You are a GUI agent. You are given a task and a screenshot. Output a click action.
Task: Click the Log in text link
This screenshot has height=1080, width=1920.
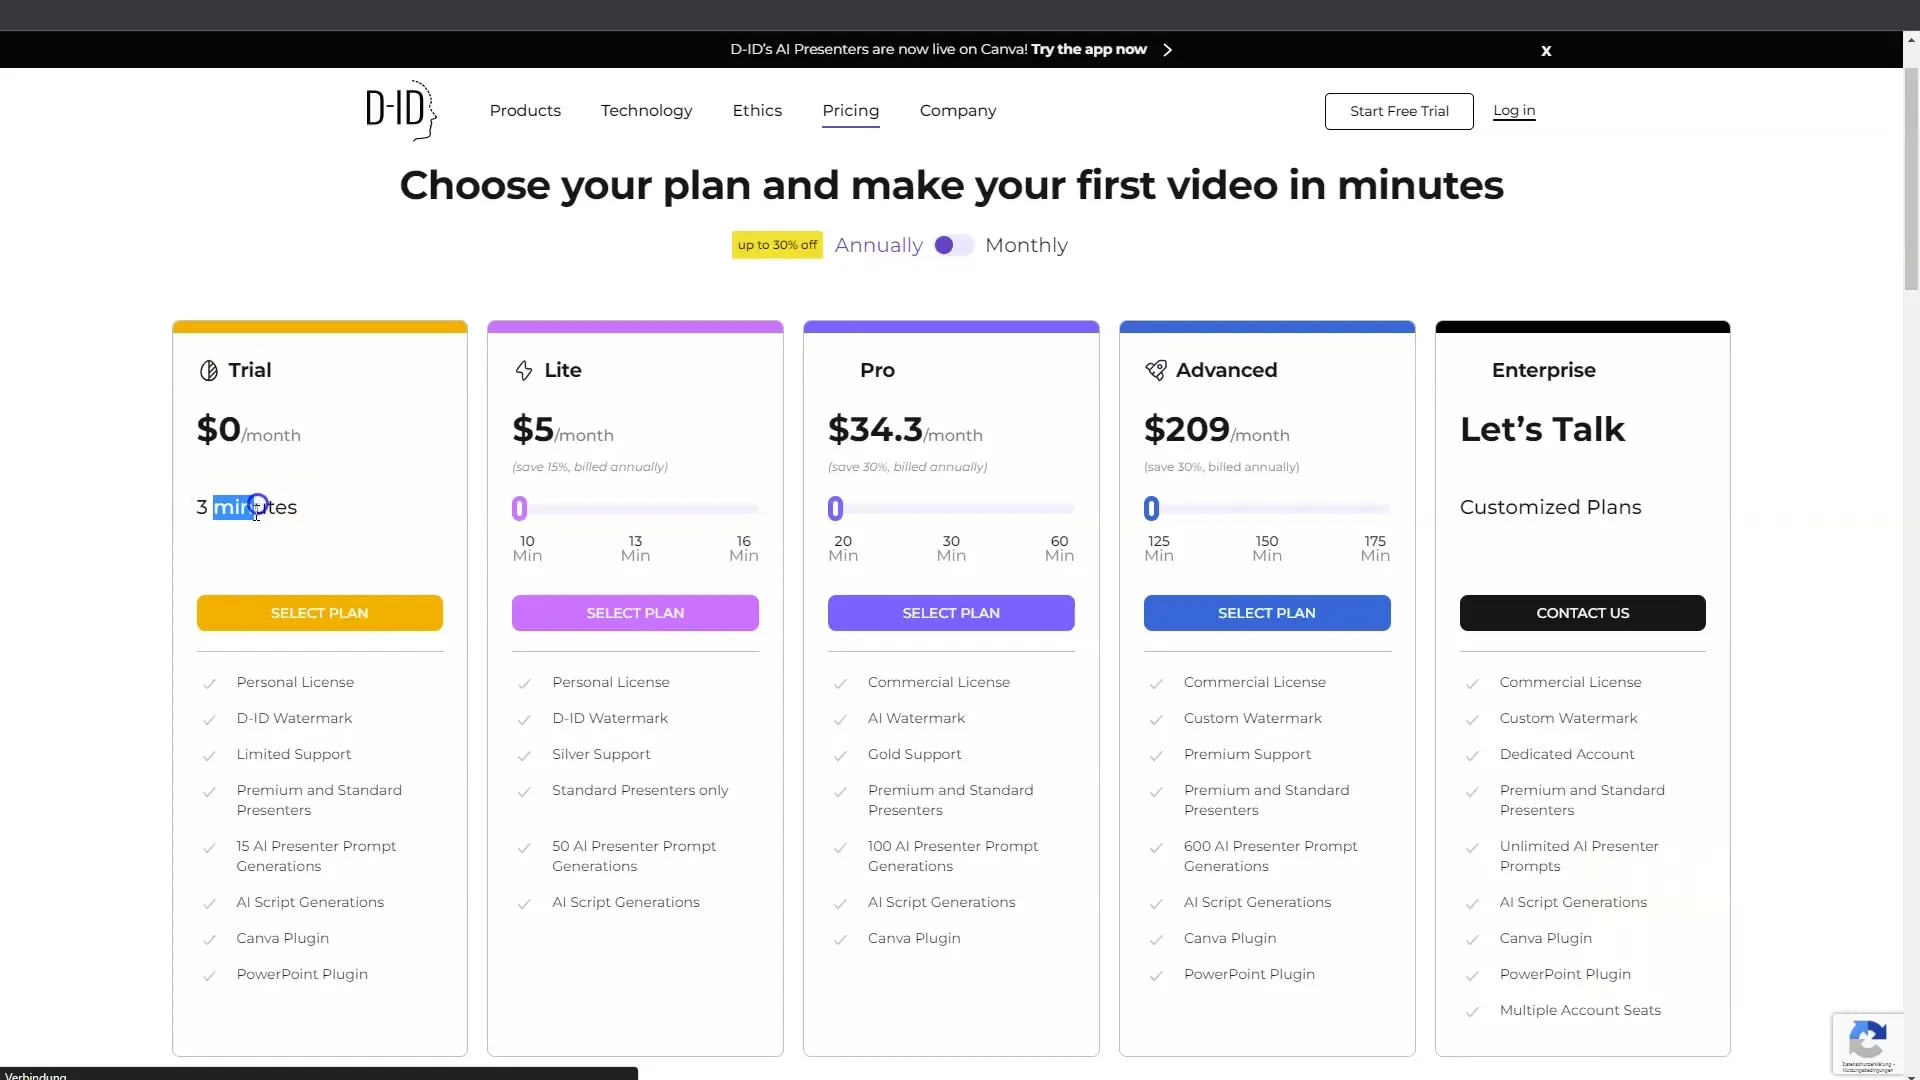click(x=1514, y=109)
